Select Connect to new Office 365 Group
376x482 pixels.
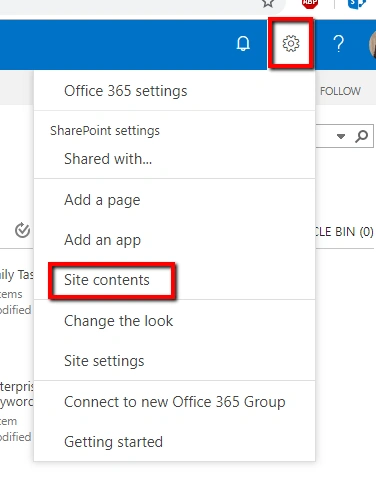coord(175,402)
